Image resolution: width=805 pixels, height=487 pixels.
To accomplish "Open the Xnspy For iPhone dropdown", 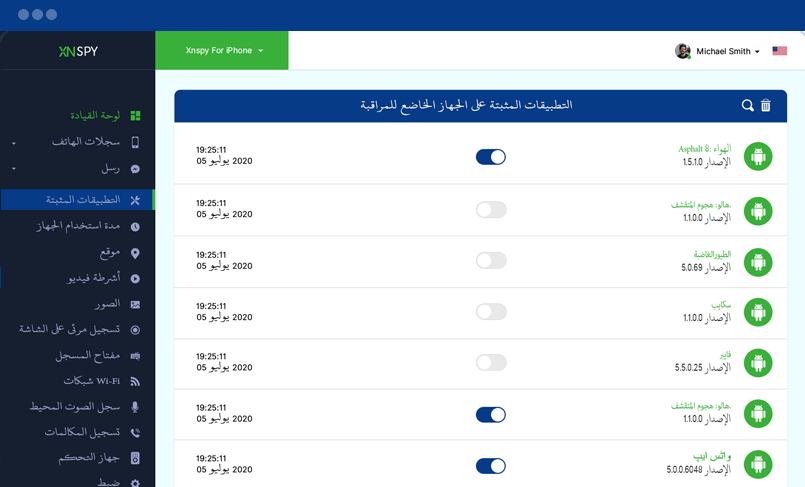I will [x=223, y=51].
